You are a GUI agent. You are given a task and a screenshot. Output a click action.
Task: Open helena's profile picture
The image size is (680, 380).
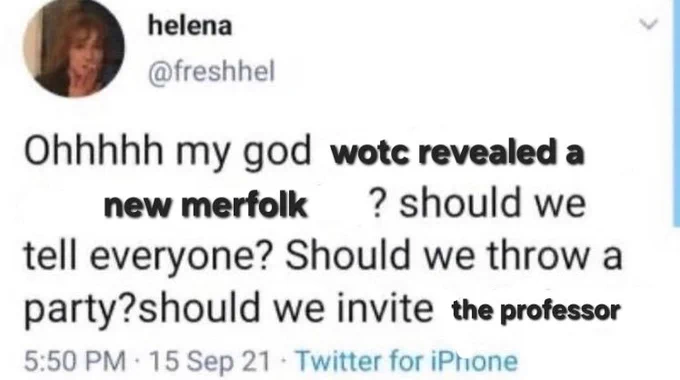click(74, 47)
